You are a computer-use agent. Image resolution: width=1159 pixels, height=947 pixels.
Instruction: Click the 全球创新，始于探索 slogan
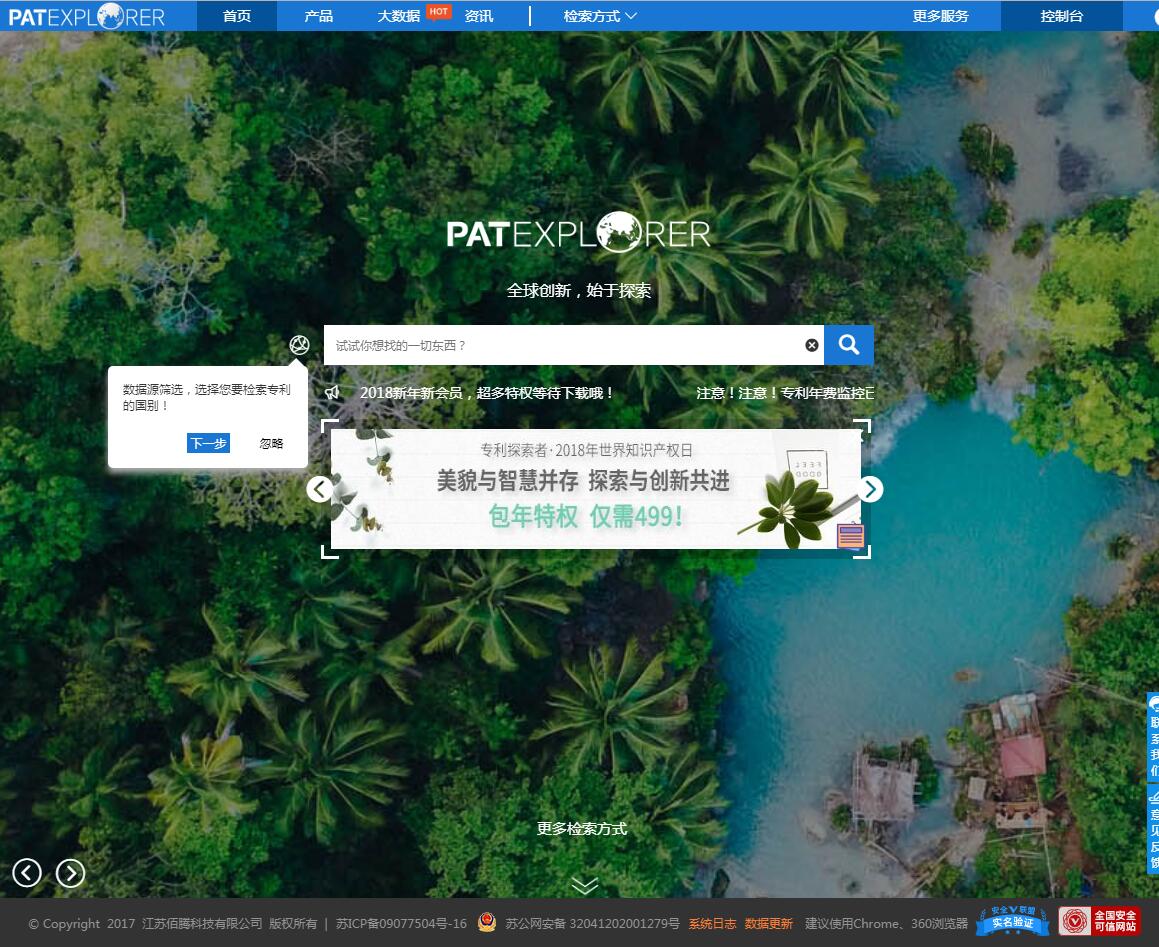tap(579, 291)
